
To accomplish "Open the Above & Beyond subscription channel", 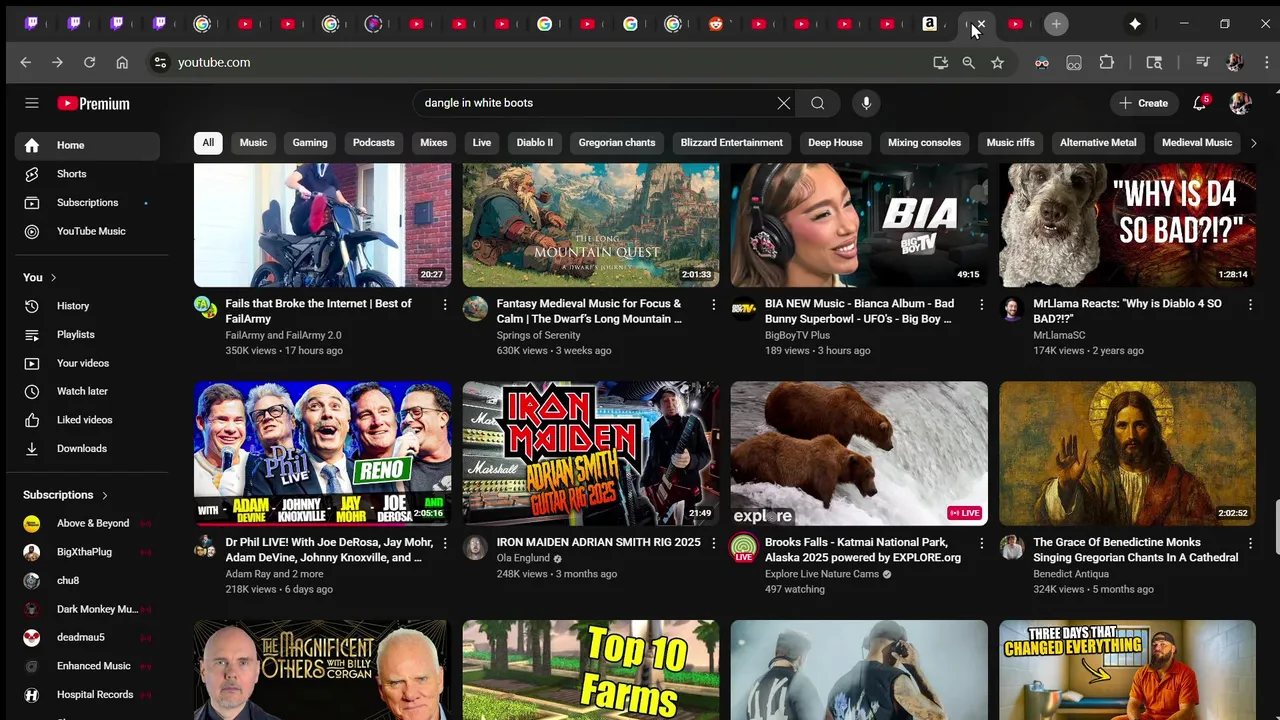I will tap(87, 523).
